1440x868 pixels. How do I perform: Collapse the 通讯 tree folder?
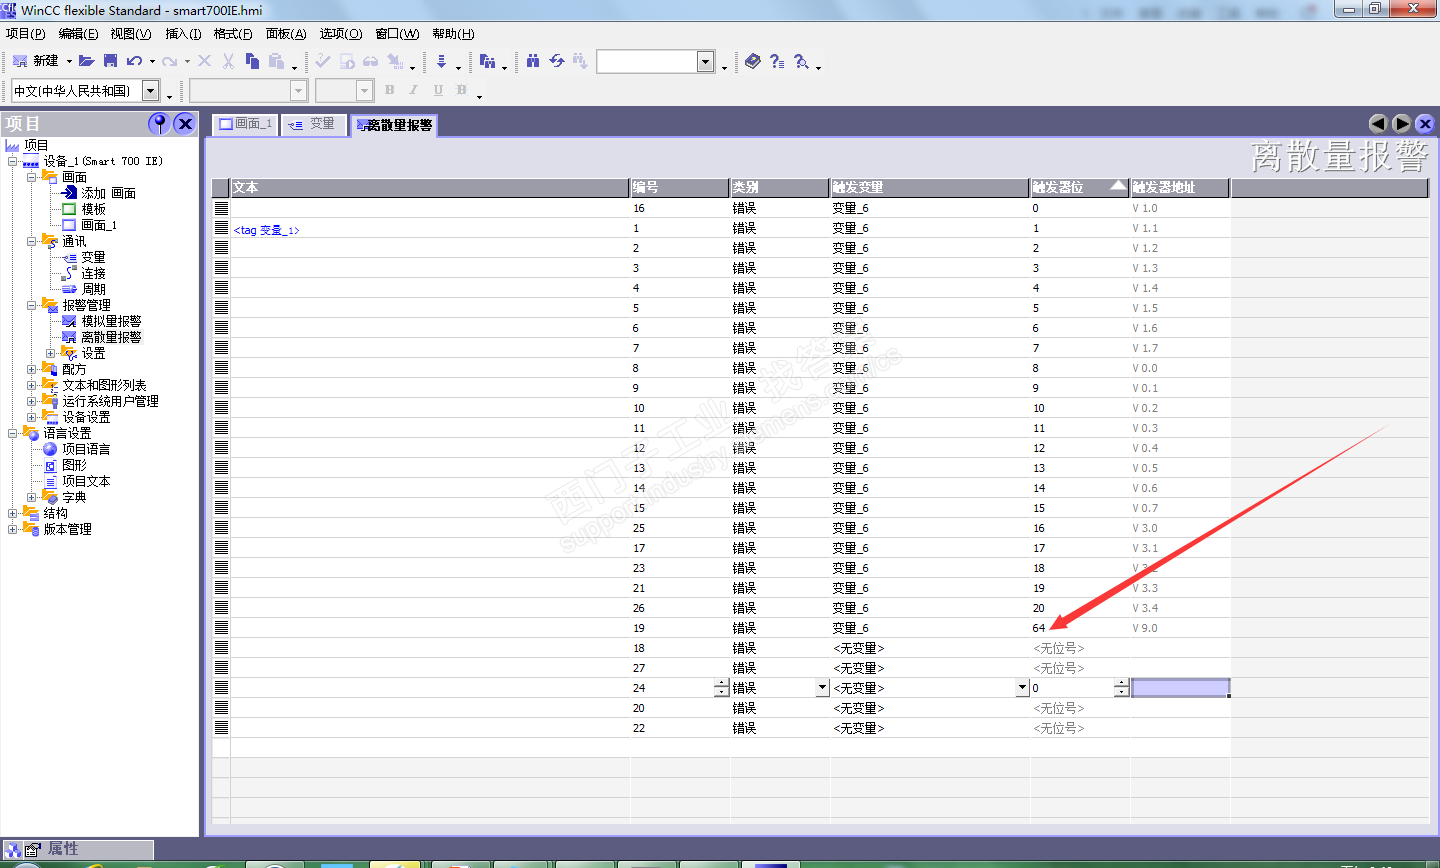point(32,241)
